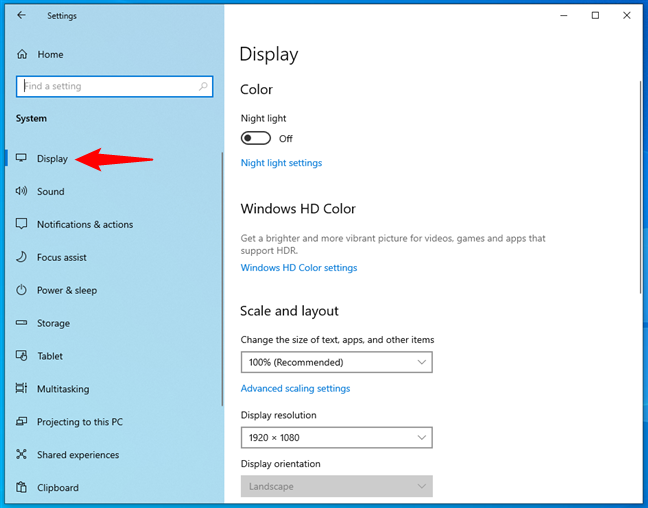The image size is (648, 508).
Task: Expand the Display resolution dropdown
Action: coord(336,437)
